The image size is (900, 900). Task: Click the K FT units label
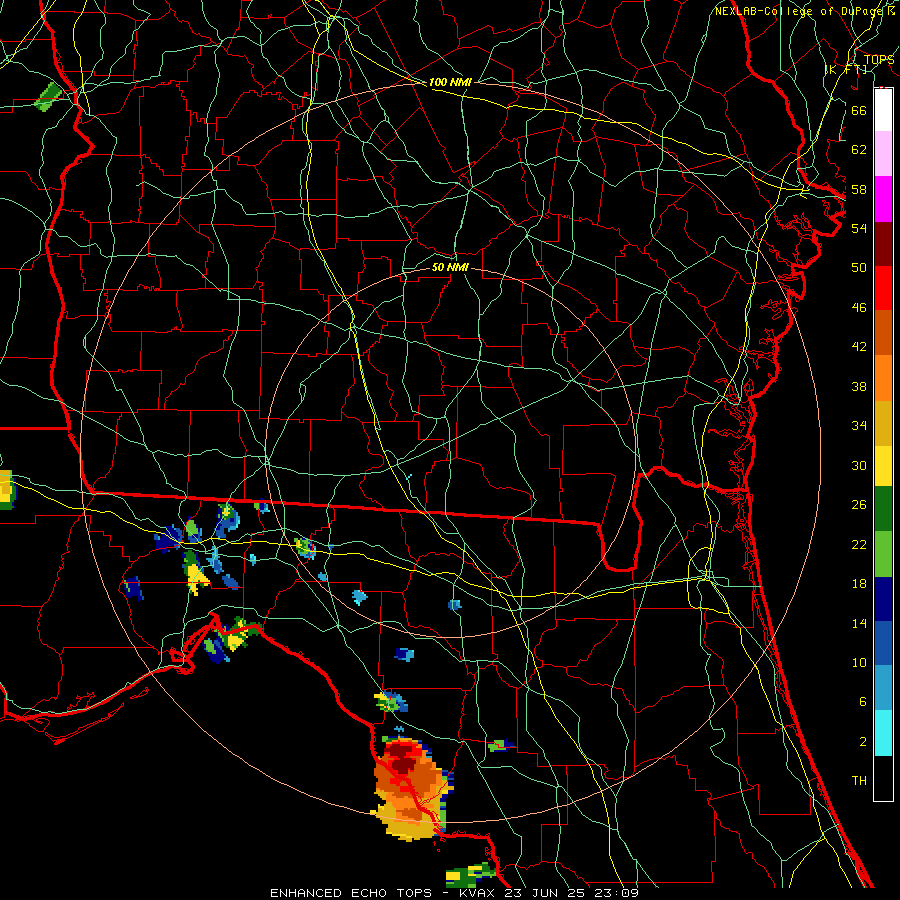845,69
